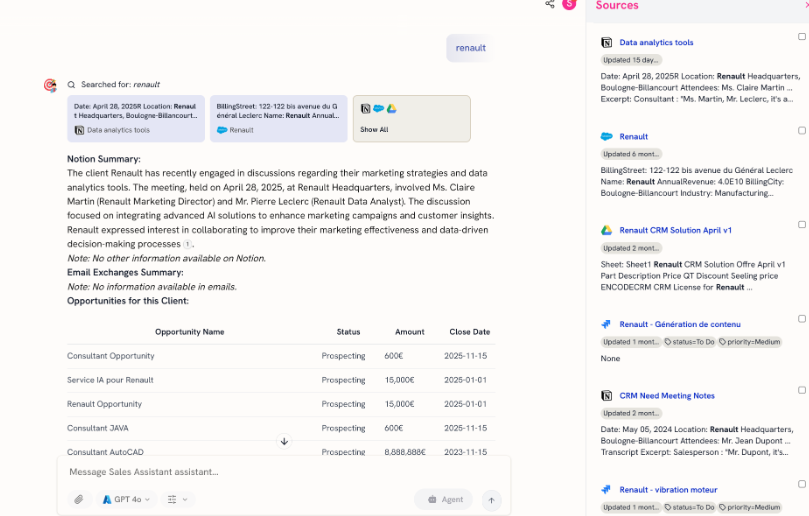Click the search magnifier icon beside 'Searched for'
The image size is (809, 516).
pos(71,85)
